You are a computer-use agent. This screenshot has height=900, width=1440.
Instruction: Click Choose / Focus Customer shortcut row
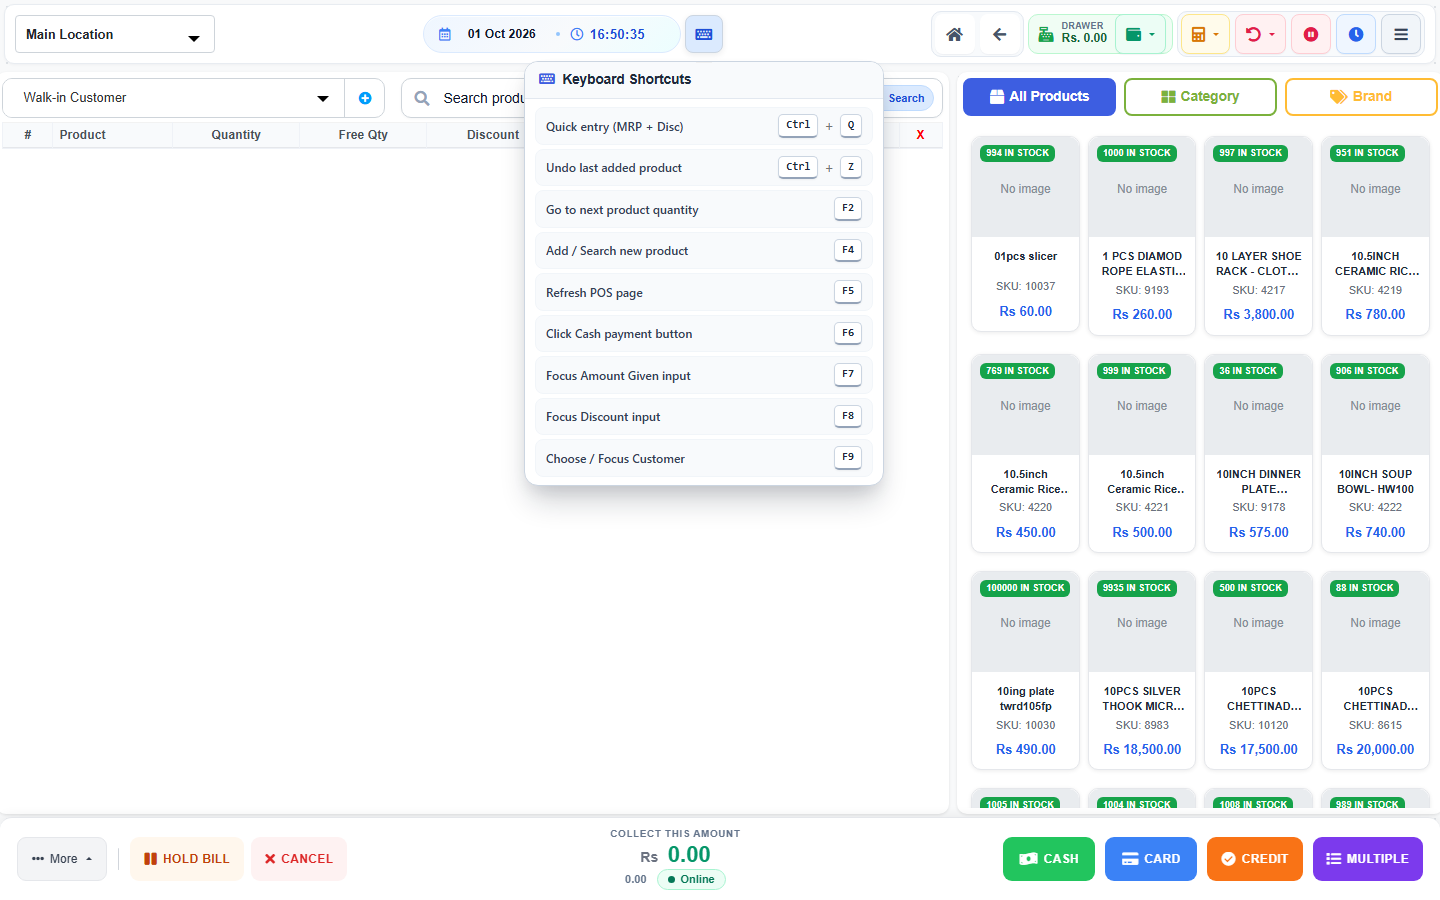[x=704, y=458]
